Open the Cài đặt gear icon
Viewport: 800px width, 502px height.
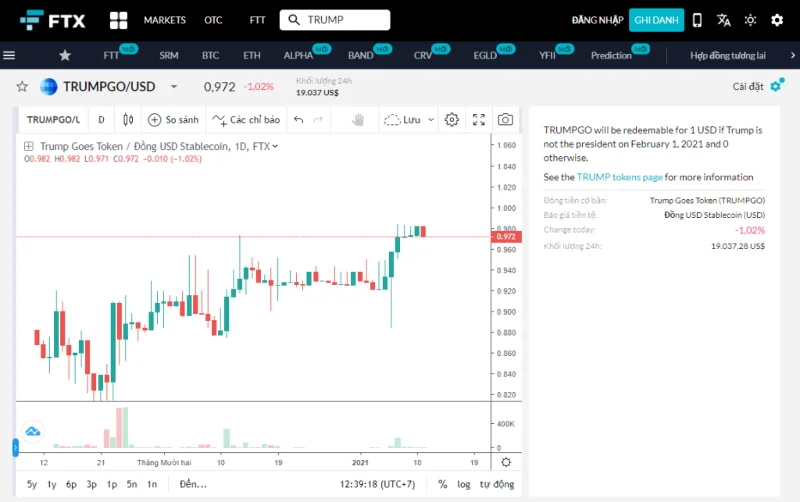click(x=777, y=86)
